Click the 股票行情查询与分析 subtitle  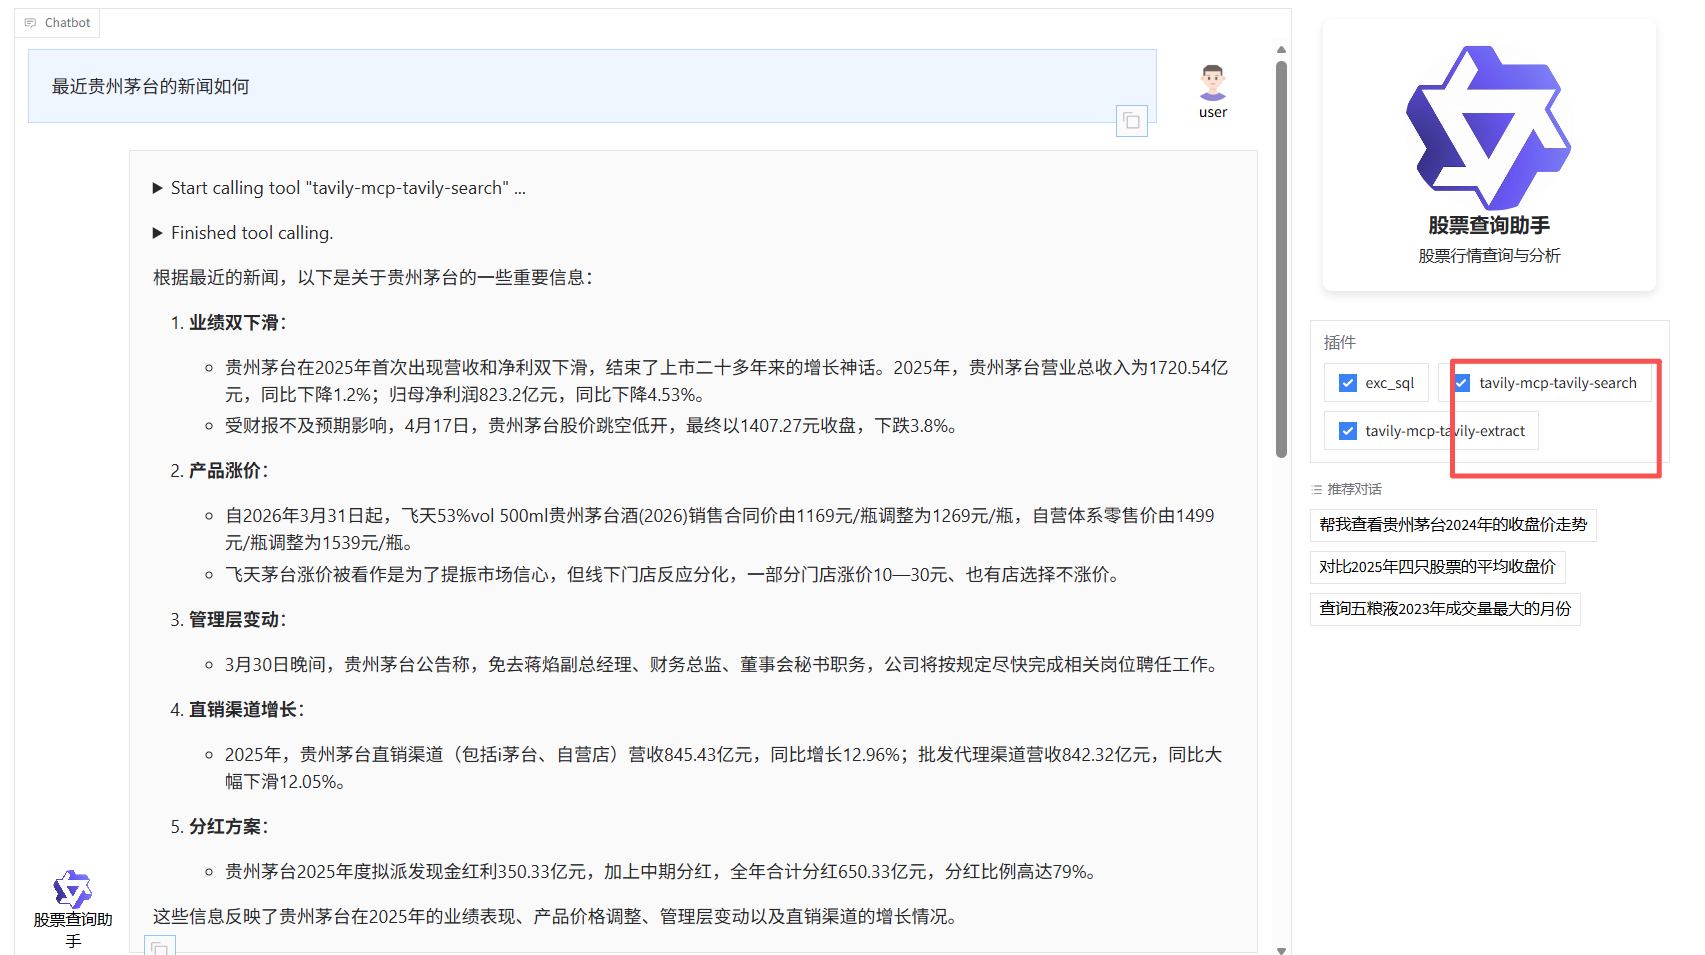pos(1489,256)
